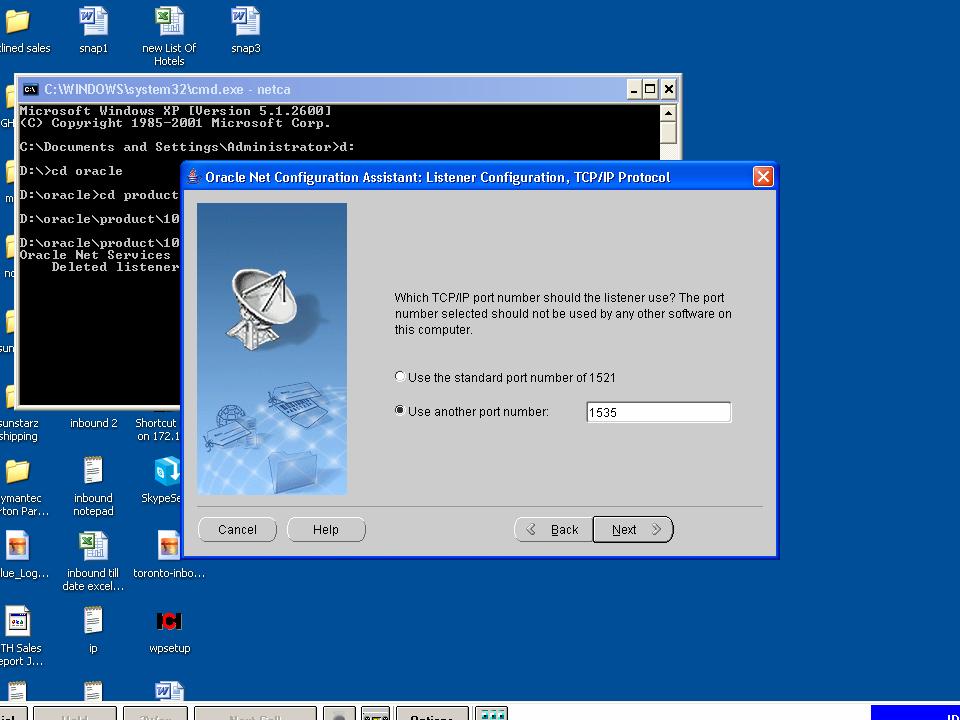Select the 'Use another port number' option
Screen dimensions: 960x720
400,411
